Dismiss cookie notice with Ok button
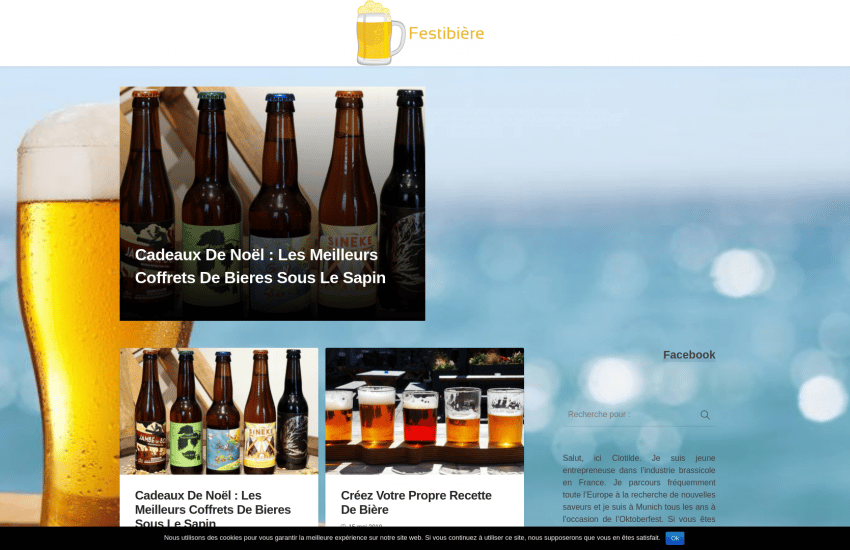This screenshot has height=550, width=850. point(675,538)
